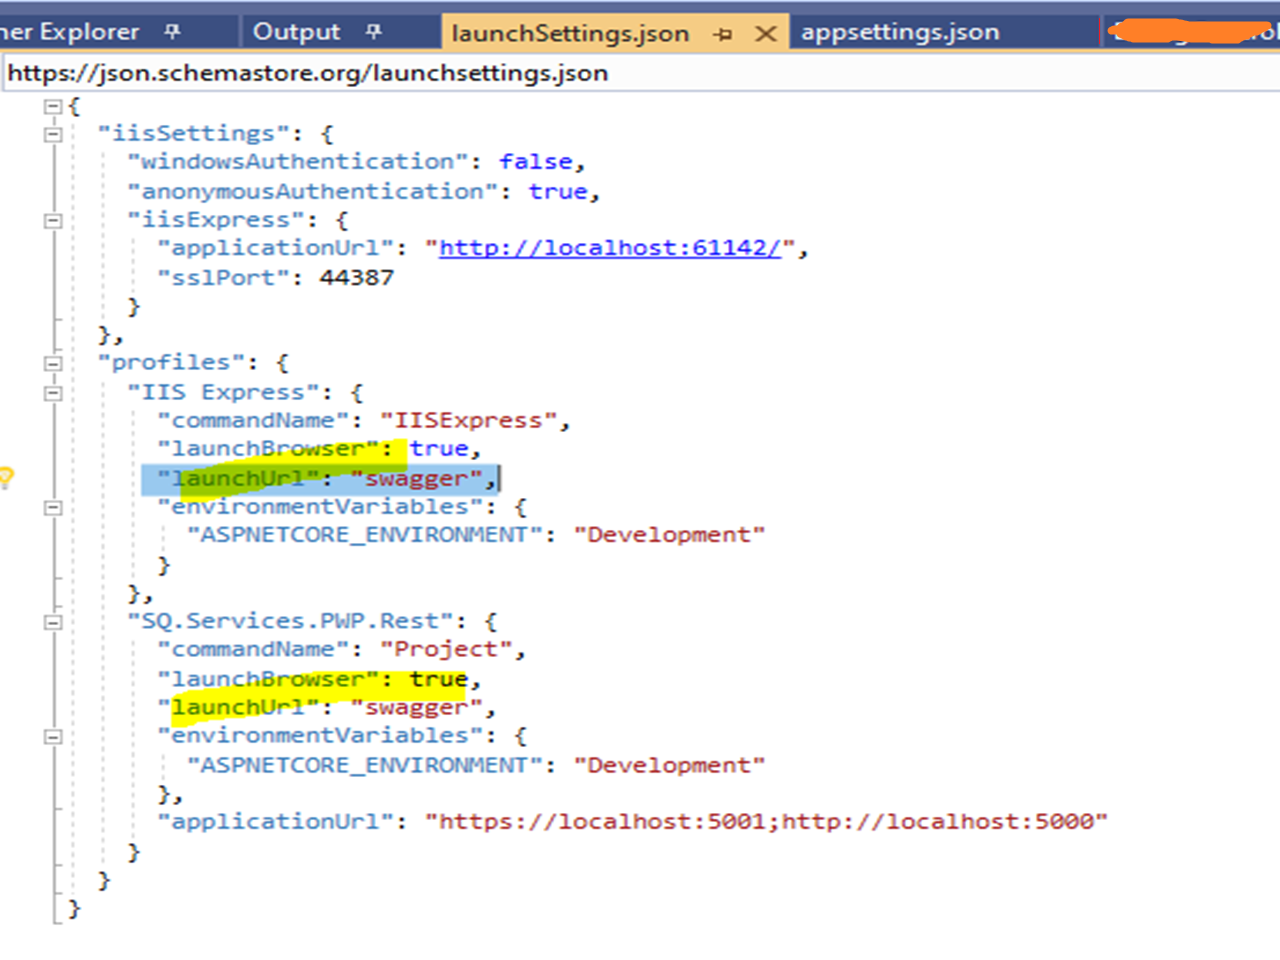Open the appsettings.json tab
This screenshot has height=960, width=1280.
900,32
